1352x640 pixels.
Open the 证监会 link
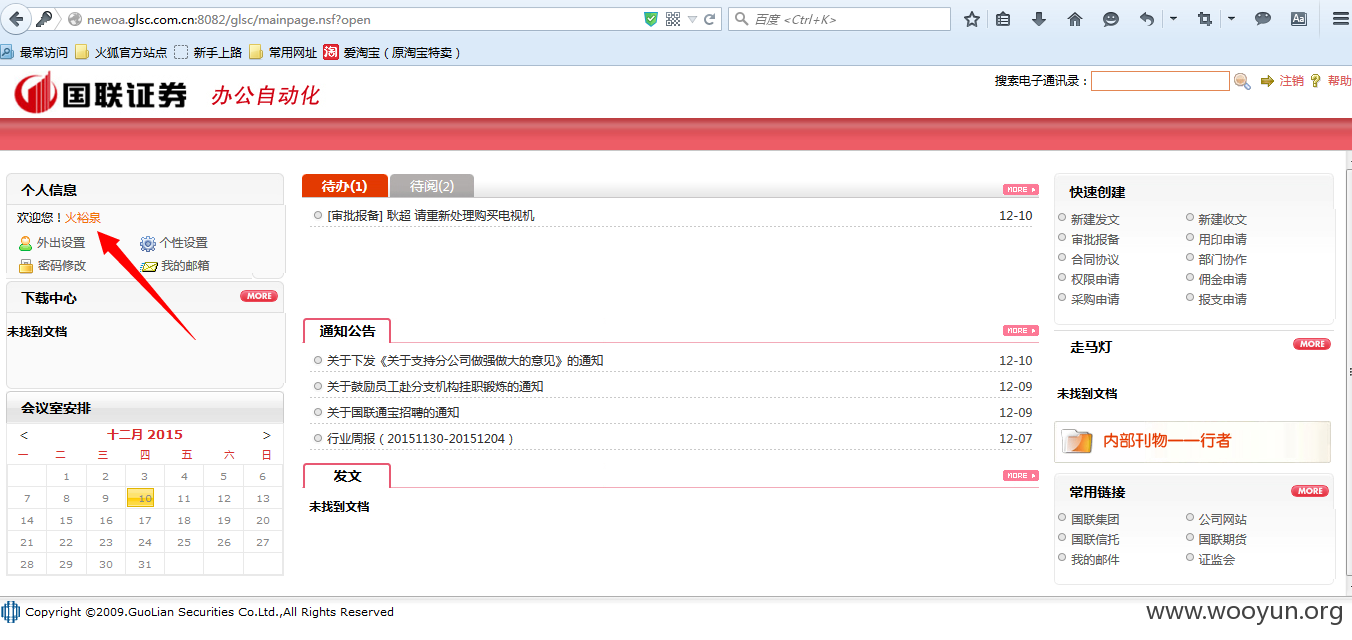click(x=1217, y=559)
